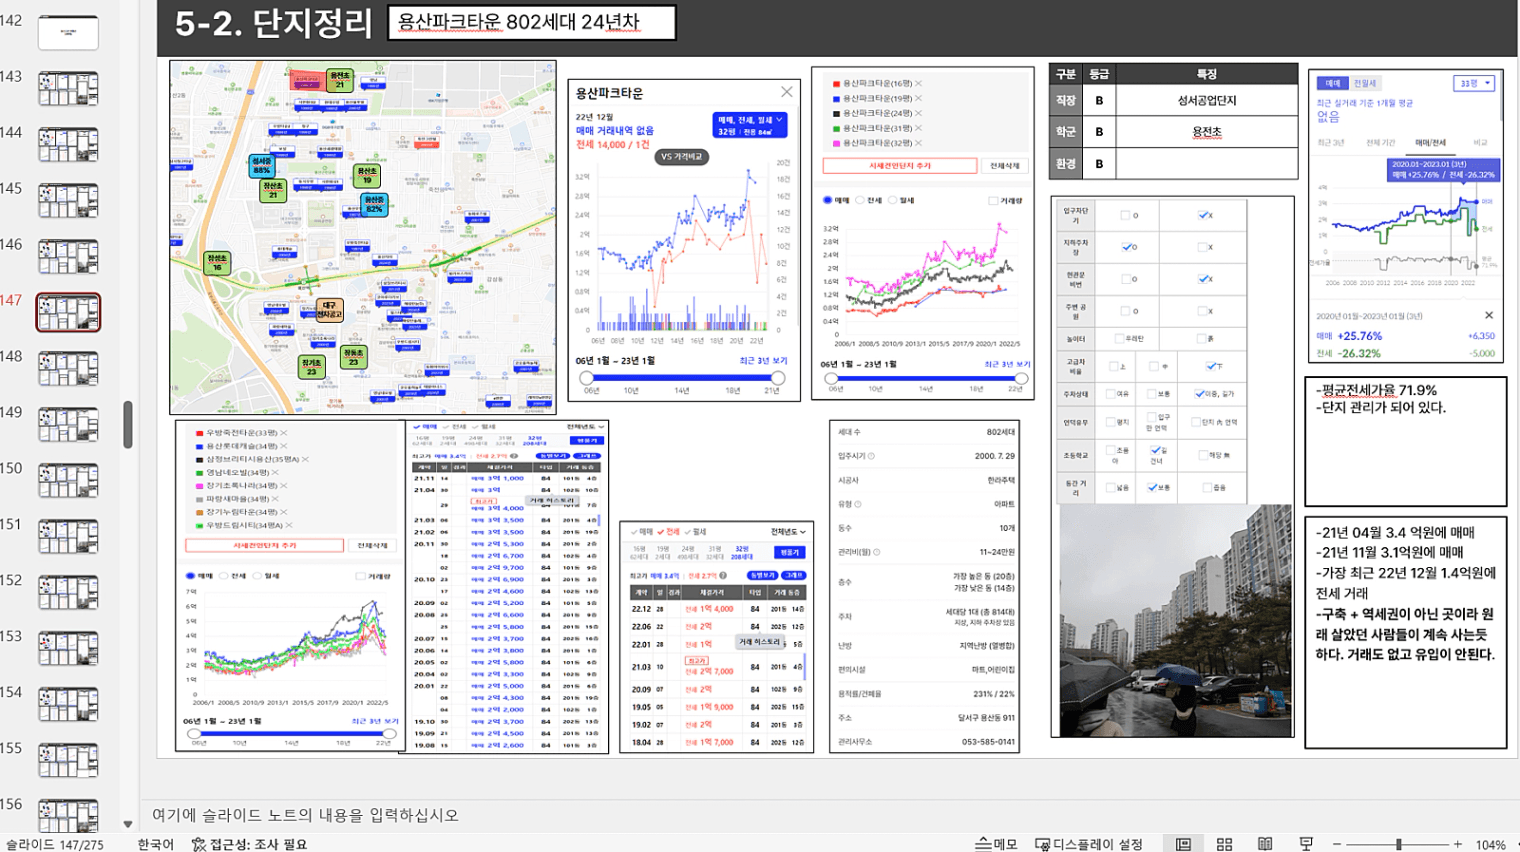
Task: Remove 용산파크타운(19평) from the legend list
Action: [x=918, y=99]
